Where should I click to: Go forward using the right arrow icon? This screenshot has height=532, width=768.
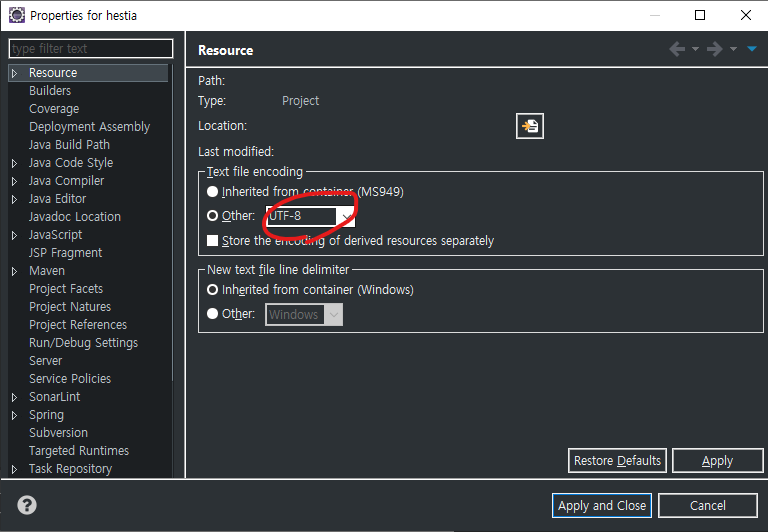point(715,49)
